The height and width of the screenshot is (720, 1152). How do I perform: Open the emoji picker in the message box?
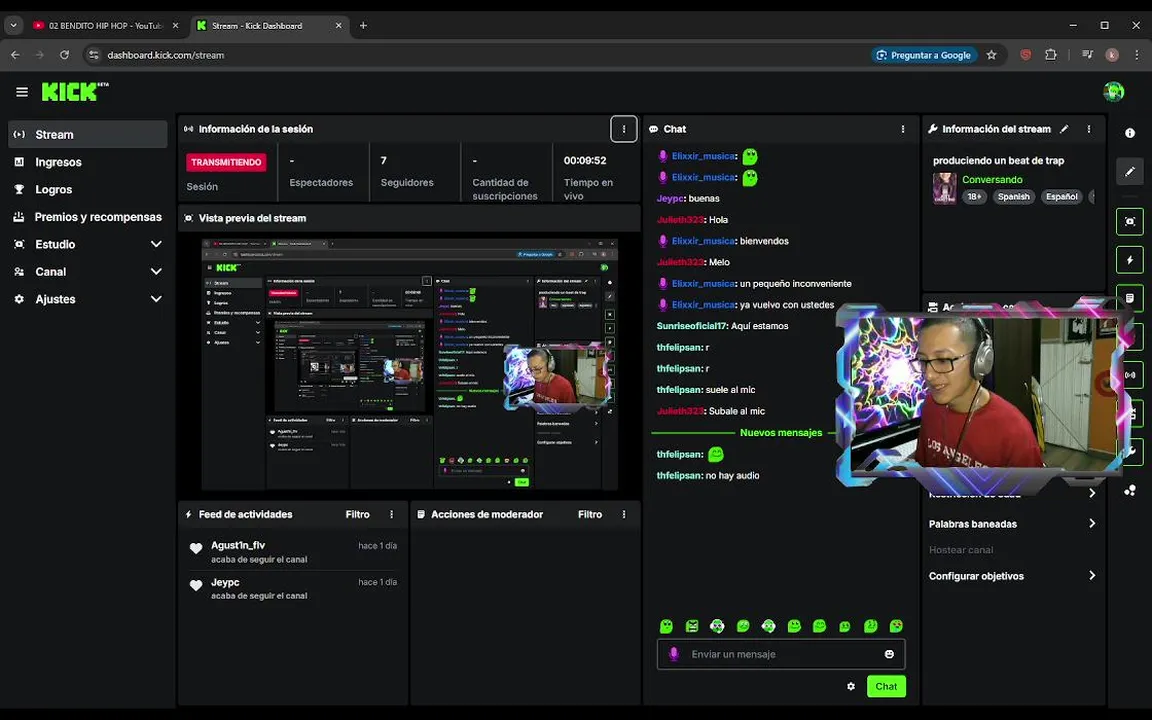click(889, 654)
